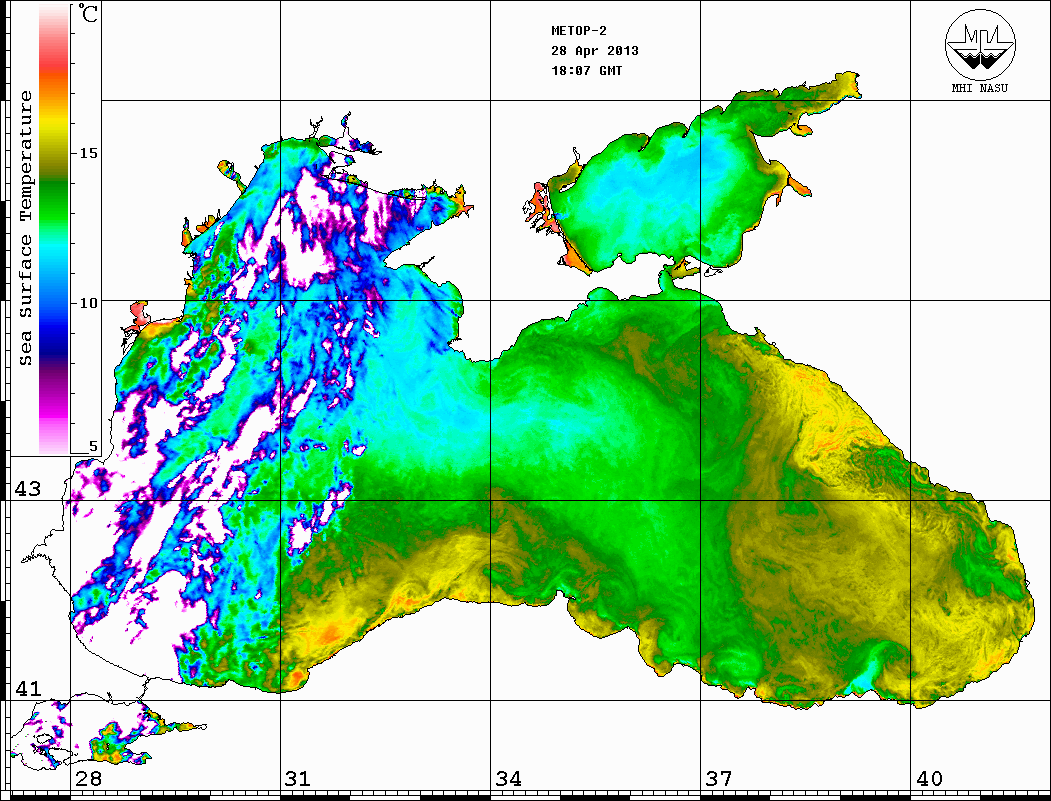Click the 'Sea Surface Temperature' legend title
Image resolution: width=1051 pixels, height=801 pixels.
25,229
